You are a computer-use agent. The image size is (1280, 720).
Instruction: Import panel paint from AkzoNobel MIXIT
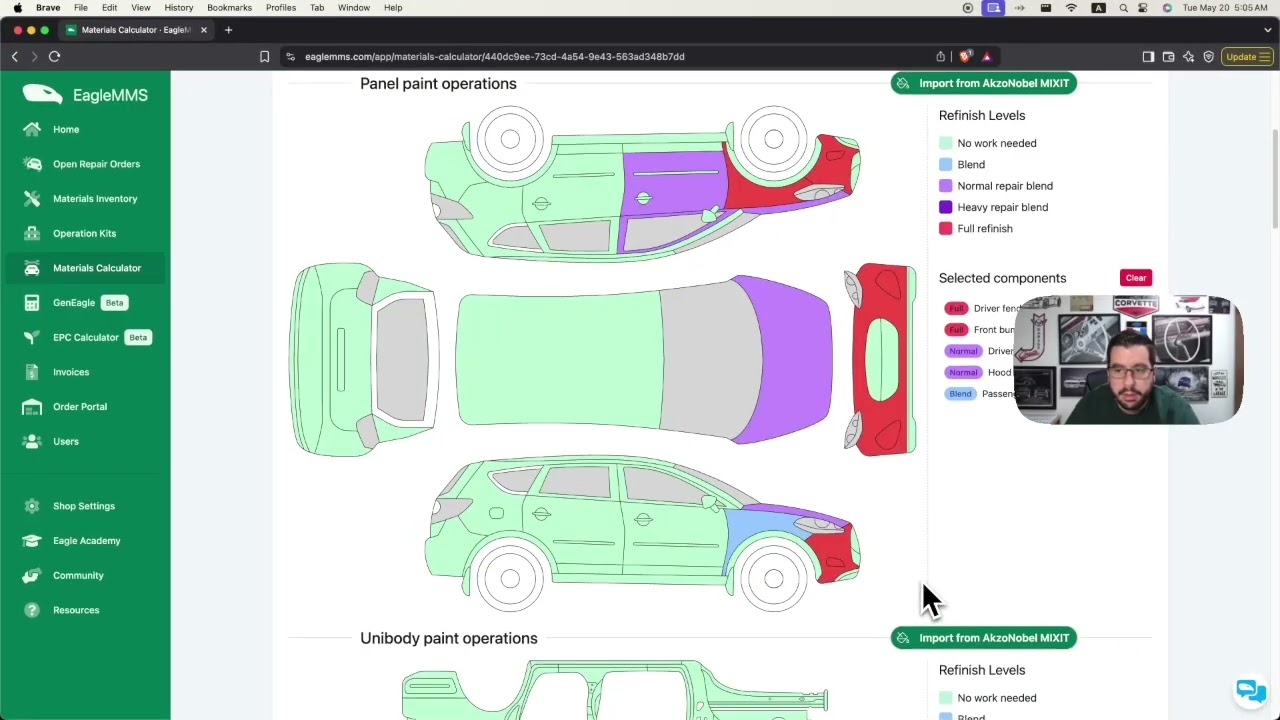pos(984,83)
